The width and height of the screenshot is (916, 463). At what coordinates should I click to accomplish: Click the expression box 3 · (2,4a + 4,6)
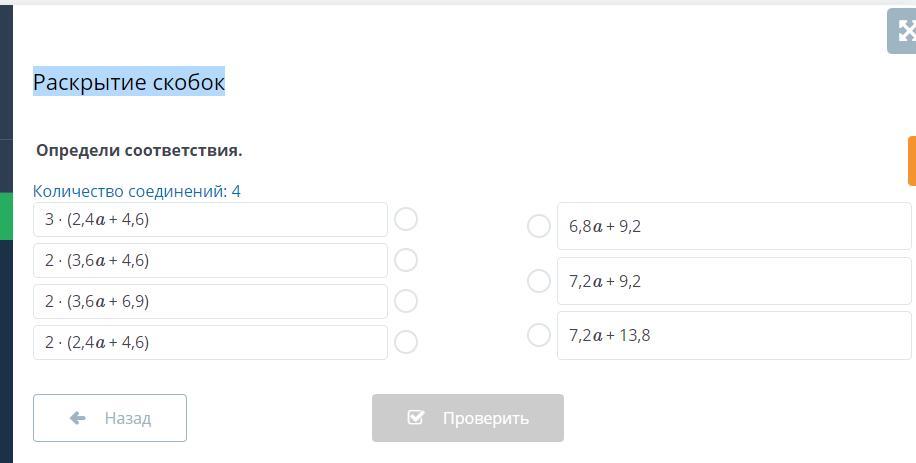click(x=210, y=220)
